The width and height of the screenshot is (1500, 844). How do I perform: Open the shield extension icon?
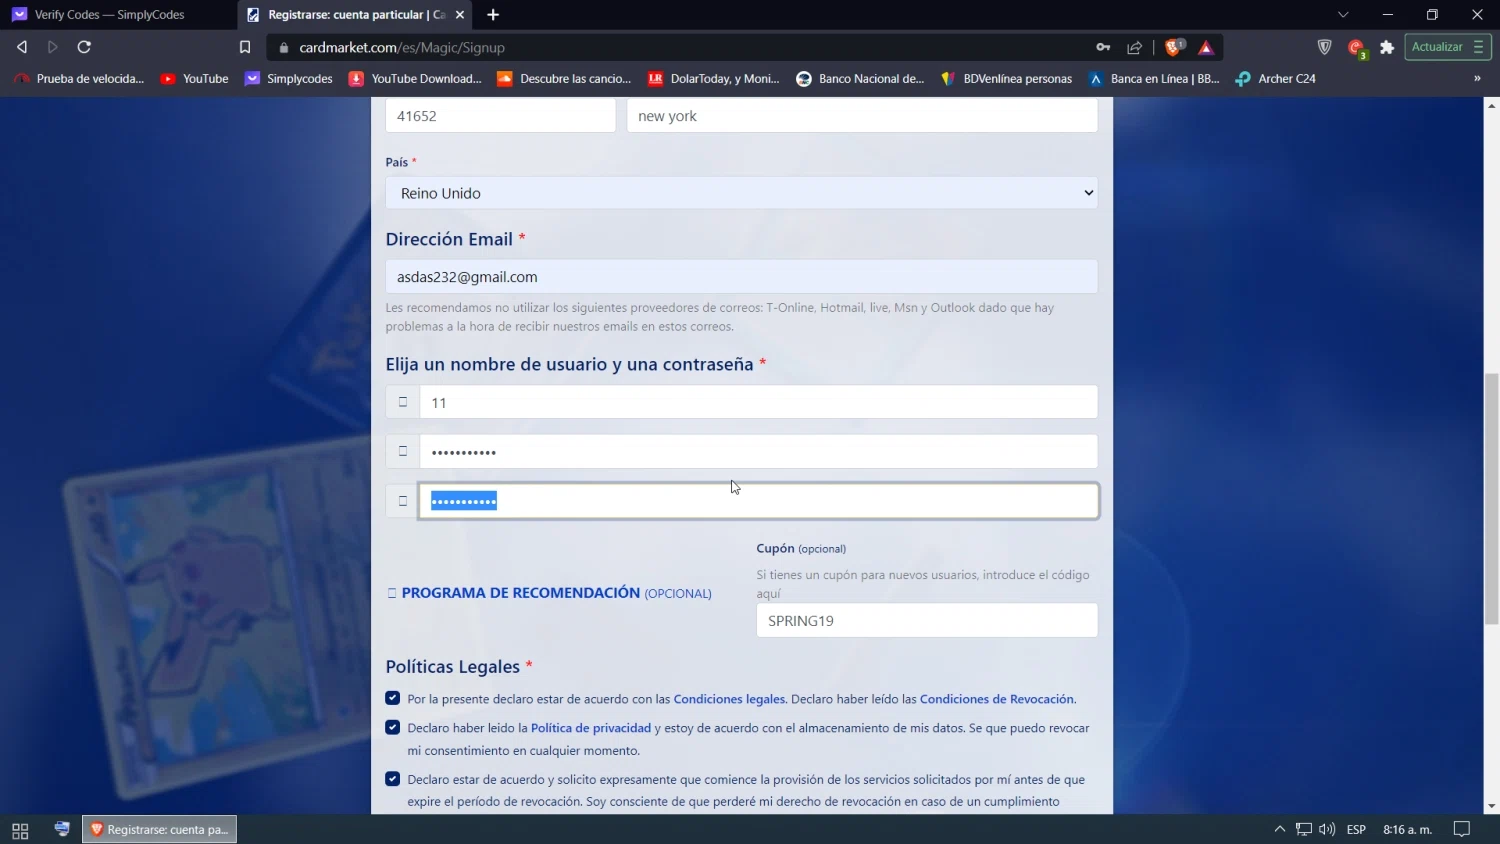click(x=1325, y=47)
